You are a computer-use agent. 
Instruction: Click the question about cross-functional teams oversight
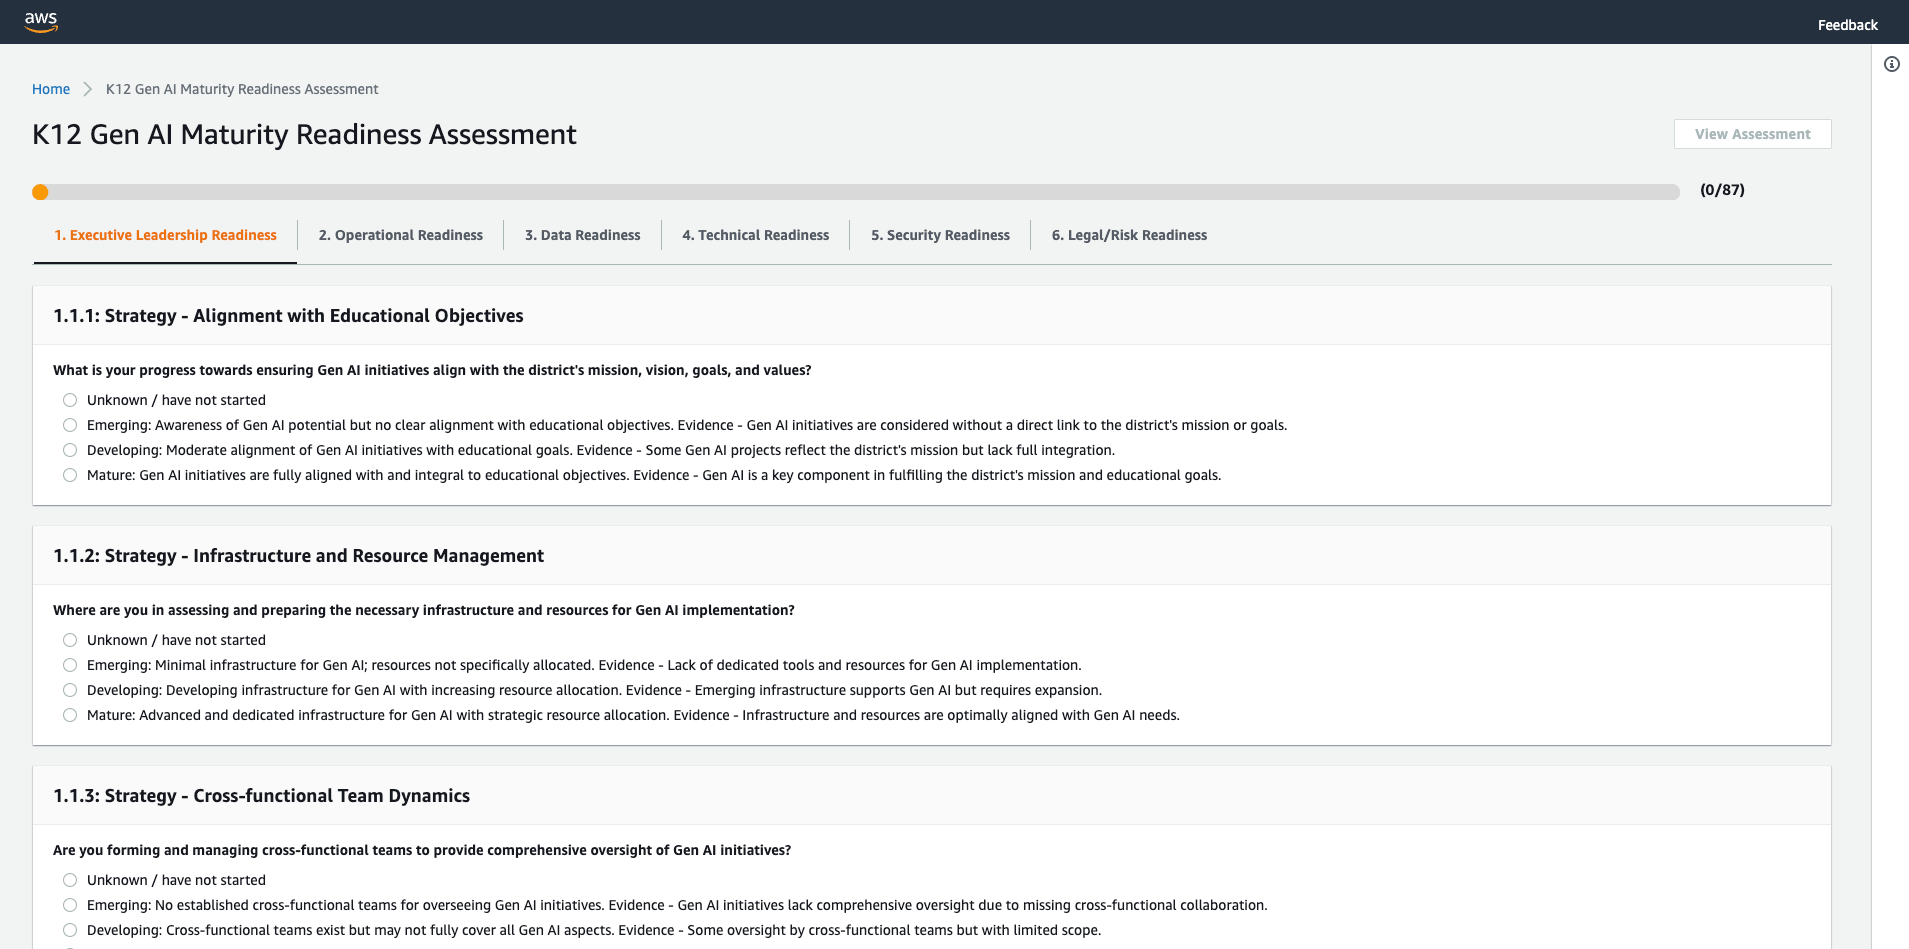pyautogui.click(x=422, y=850)
